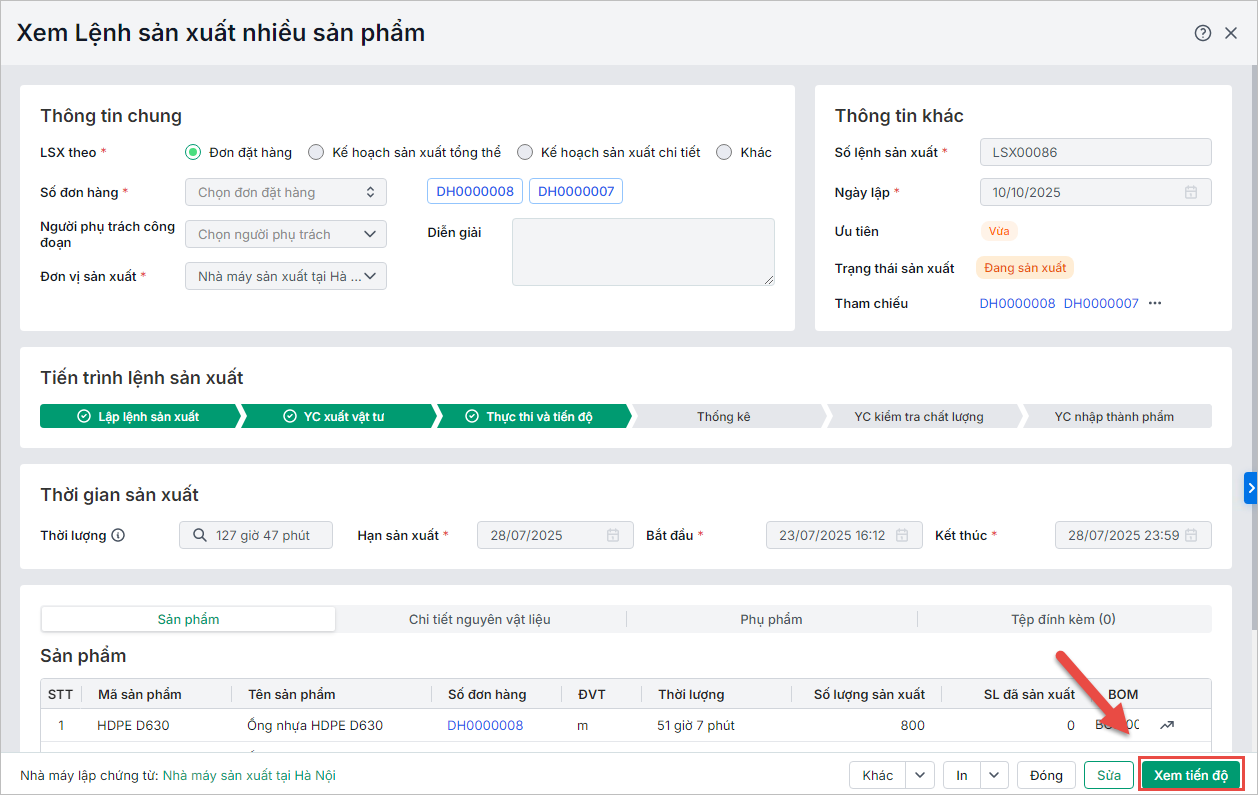Image resolution: width=1258 pixels, height=795 pixels.
Task: Expand the Chọn người phụ trách dropdown
Action: [285, 234]
